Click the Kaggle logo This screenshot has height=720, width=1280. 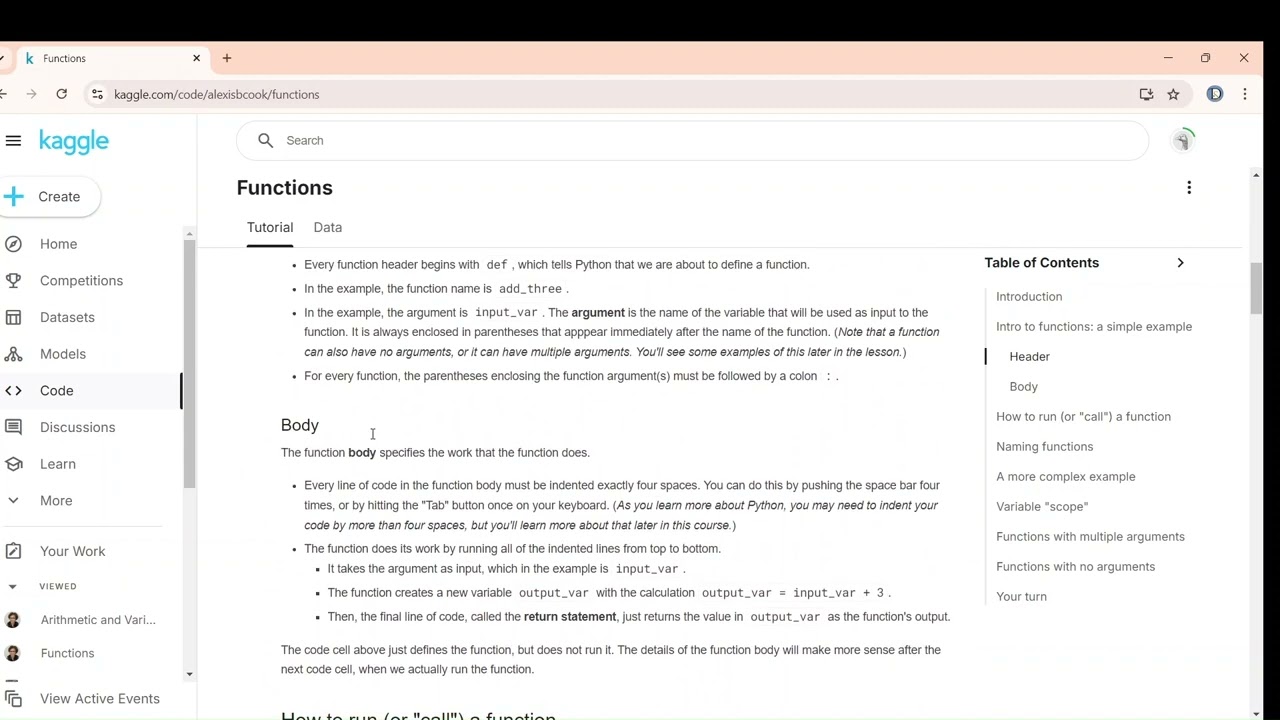pyautogui.click(x=74, y=141)
